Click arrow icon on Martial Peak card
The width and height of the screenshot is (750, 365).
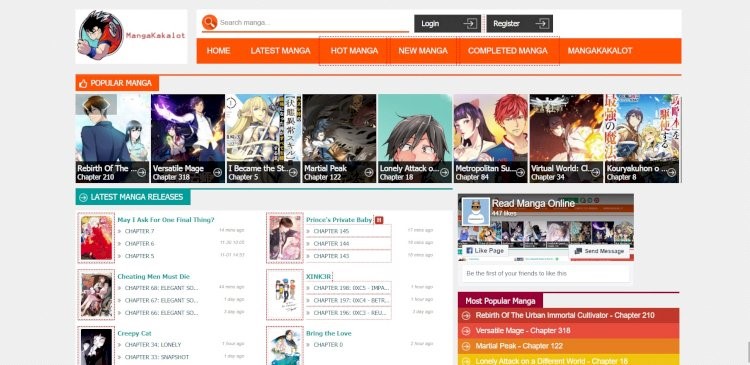pos(369,172)
